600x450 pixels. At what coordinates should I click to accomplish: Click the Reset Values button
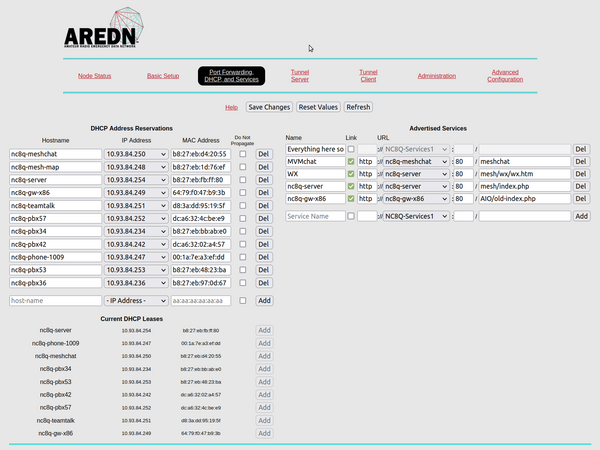pyautogui.click(x=318, y=107)
